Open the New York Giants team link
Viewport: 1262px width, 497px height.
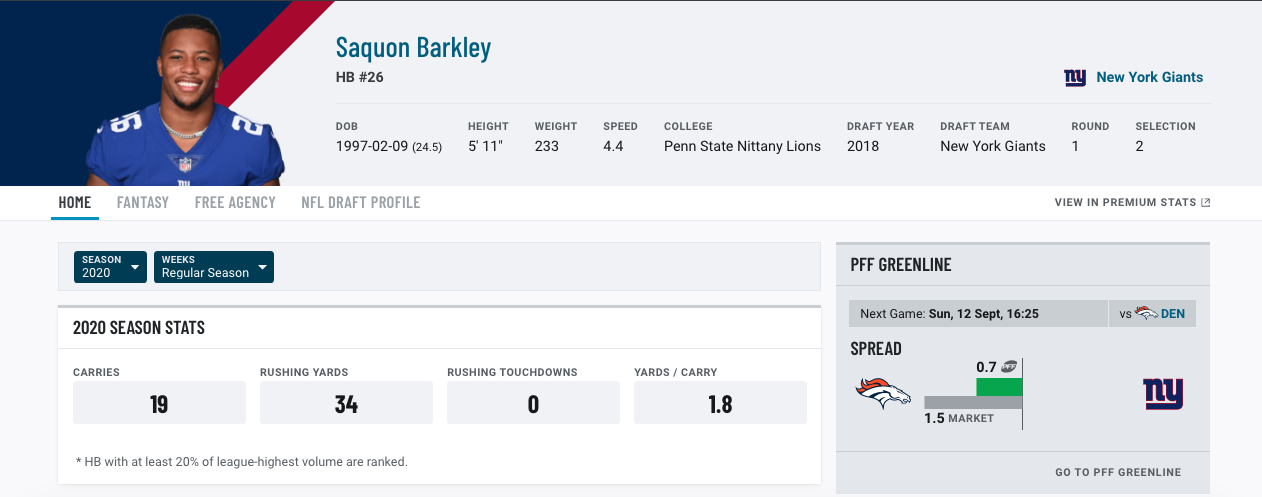(x=1150, y=77)
